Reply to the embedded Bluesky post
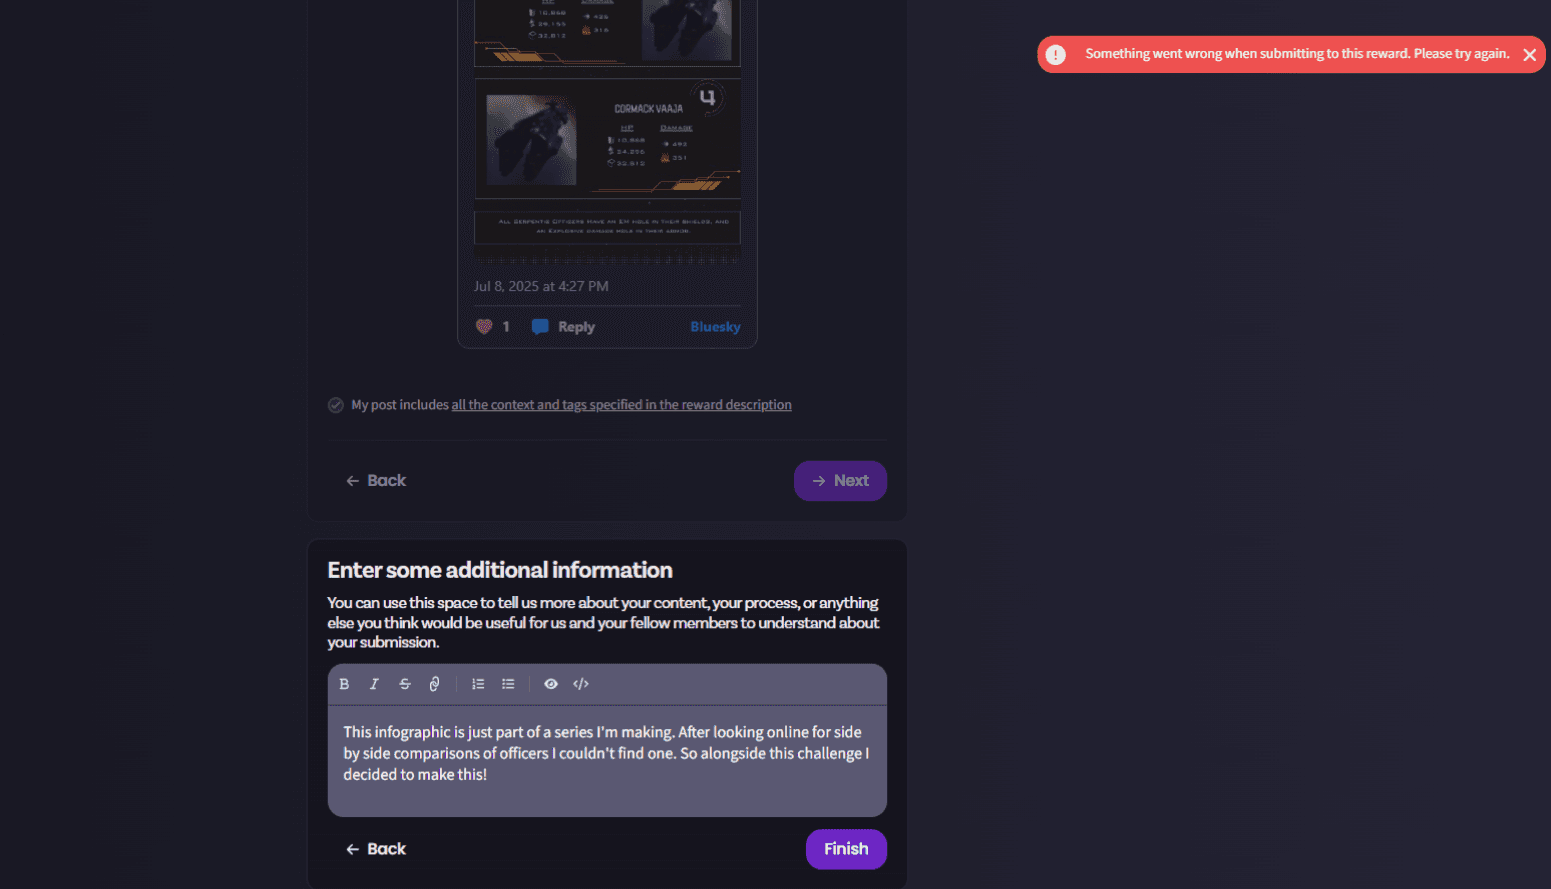 pos(563,327)
